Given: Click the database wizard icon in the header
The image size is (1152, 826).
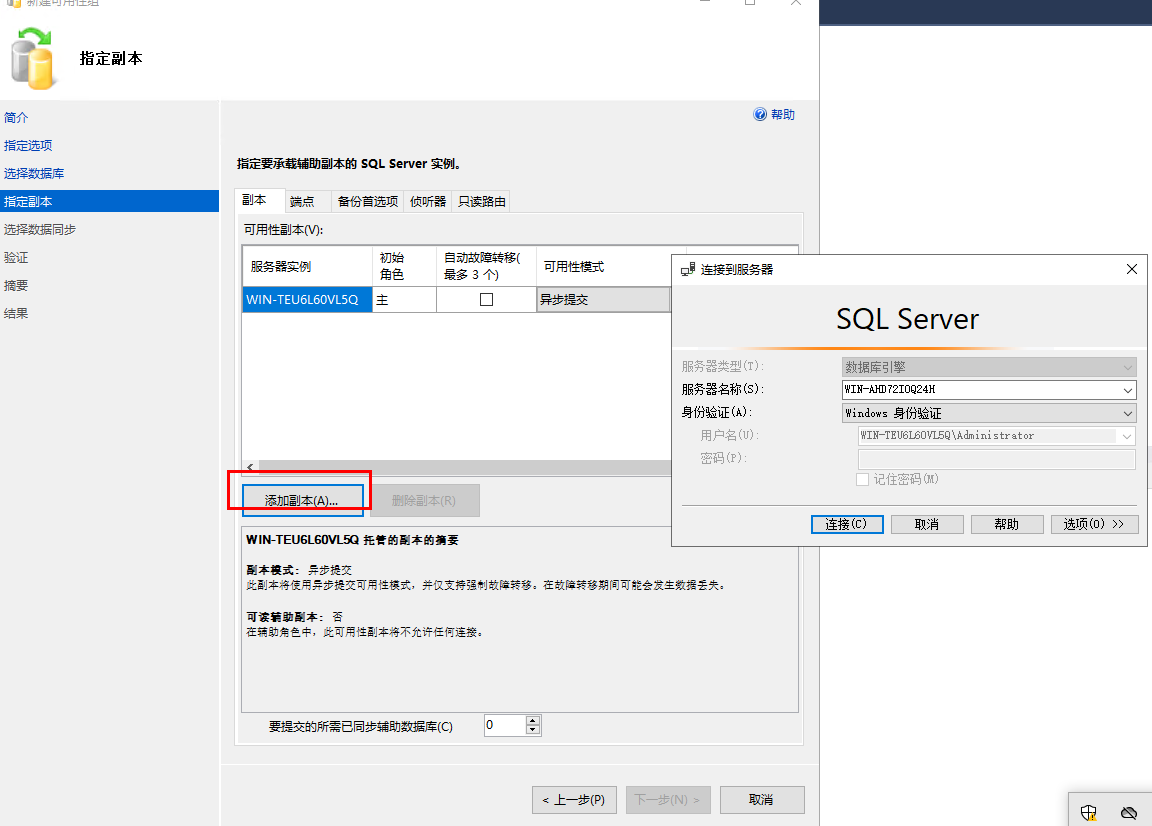Looking at the screenshot, I should (x=33, y=59).
